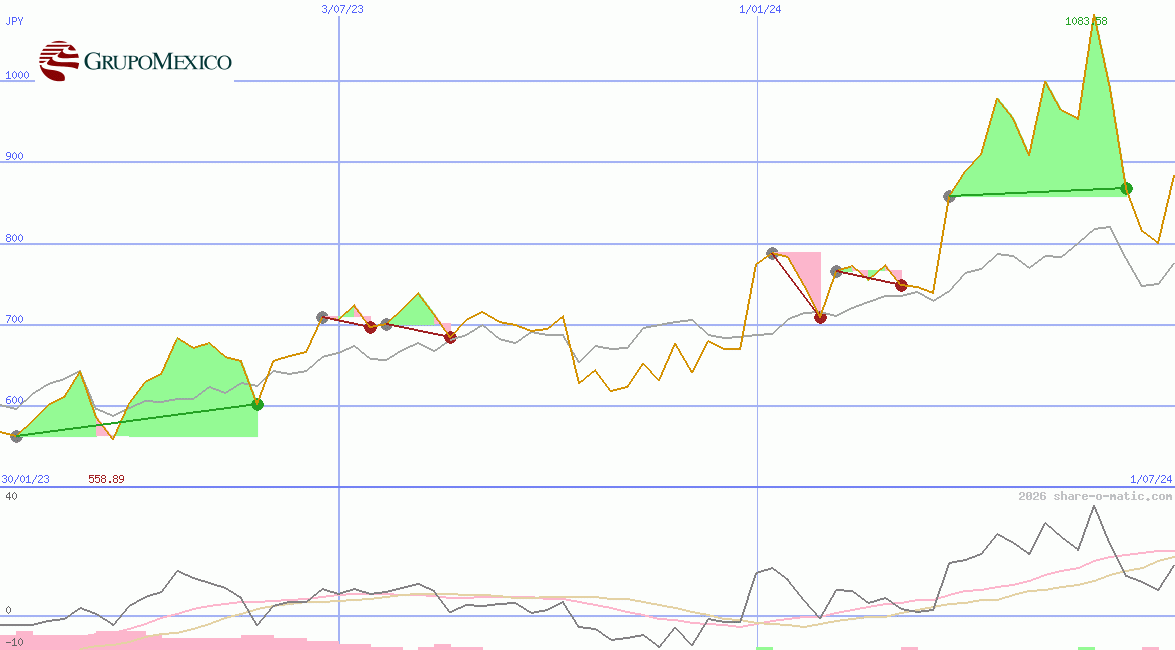Click the gray entry dot right of 1/01/24 line
Image resolution: width=1175 pixels, height=650 pixels.
772,253
